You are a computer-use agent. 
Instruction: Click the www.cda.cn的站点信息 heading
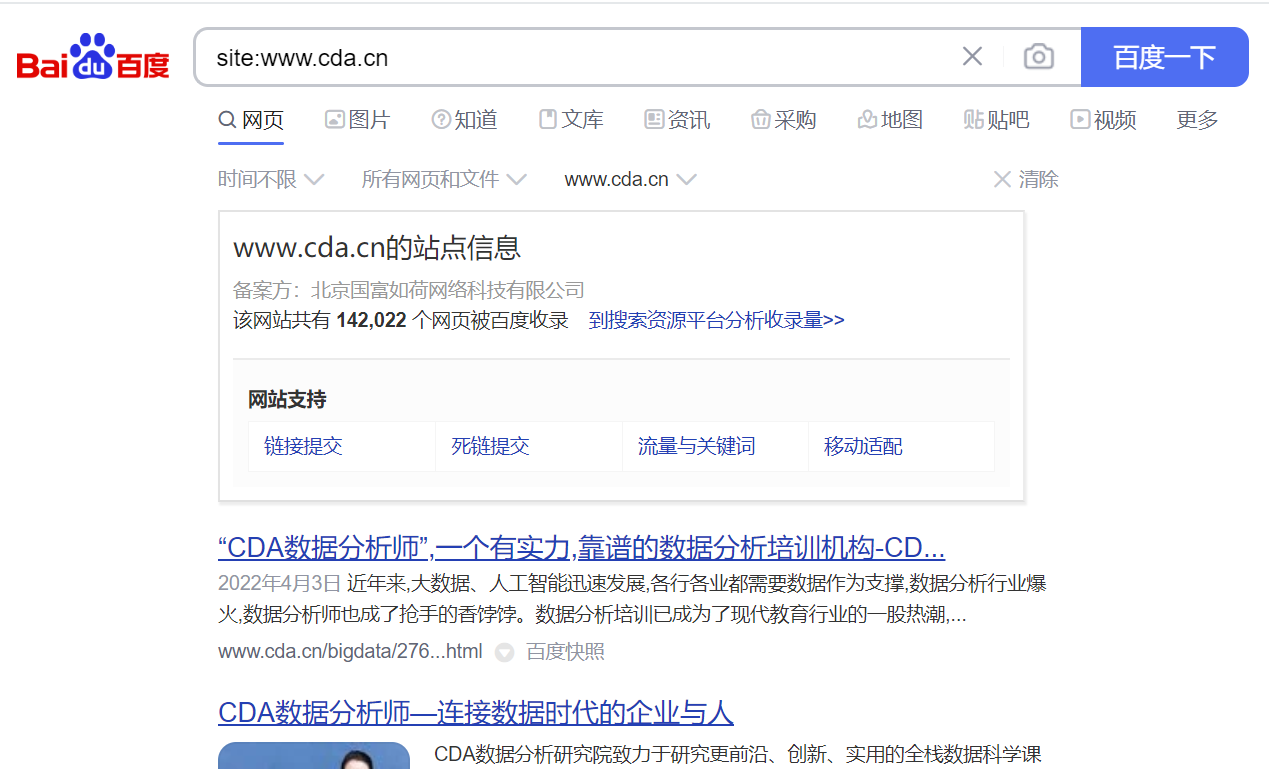[x=377, y=248]
